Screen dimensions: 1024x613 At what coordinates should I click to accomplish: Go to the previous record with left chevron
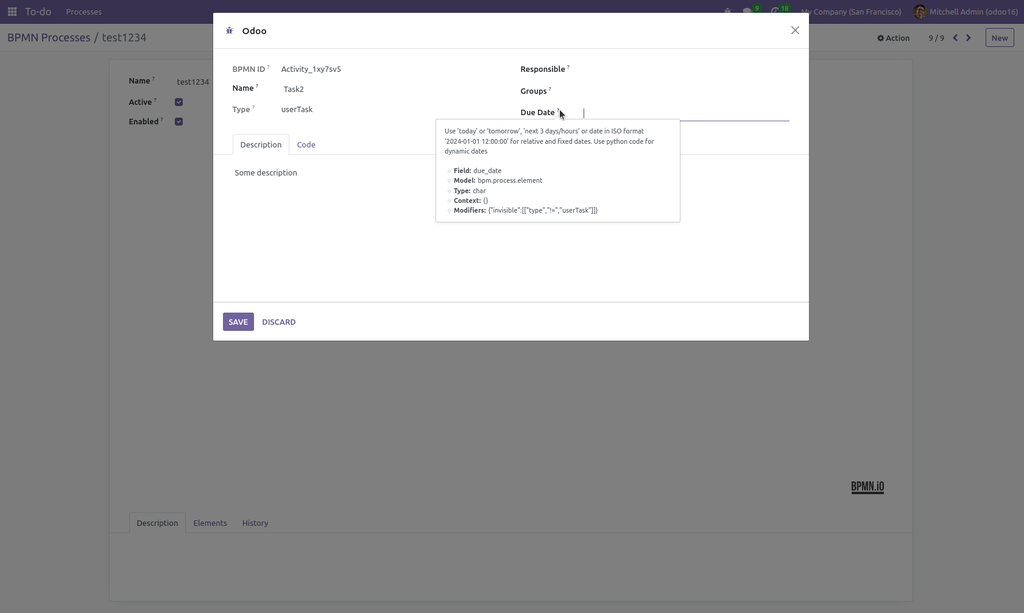(955, 38)
